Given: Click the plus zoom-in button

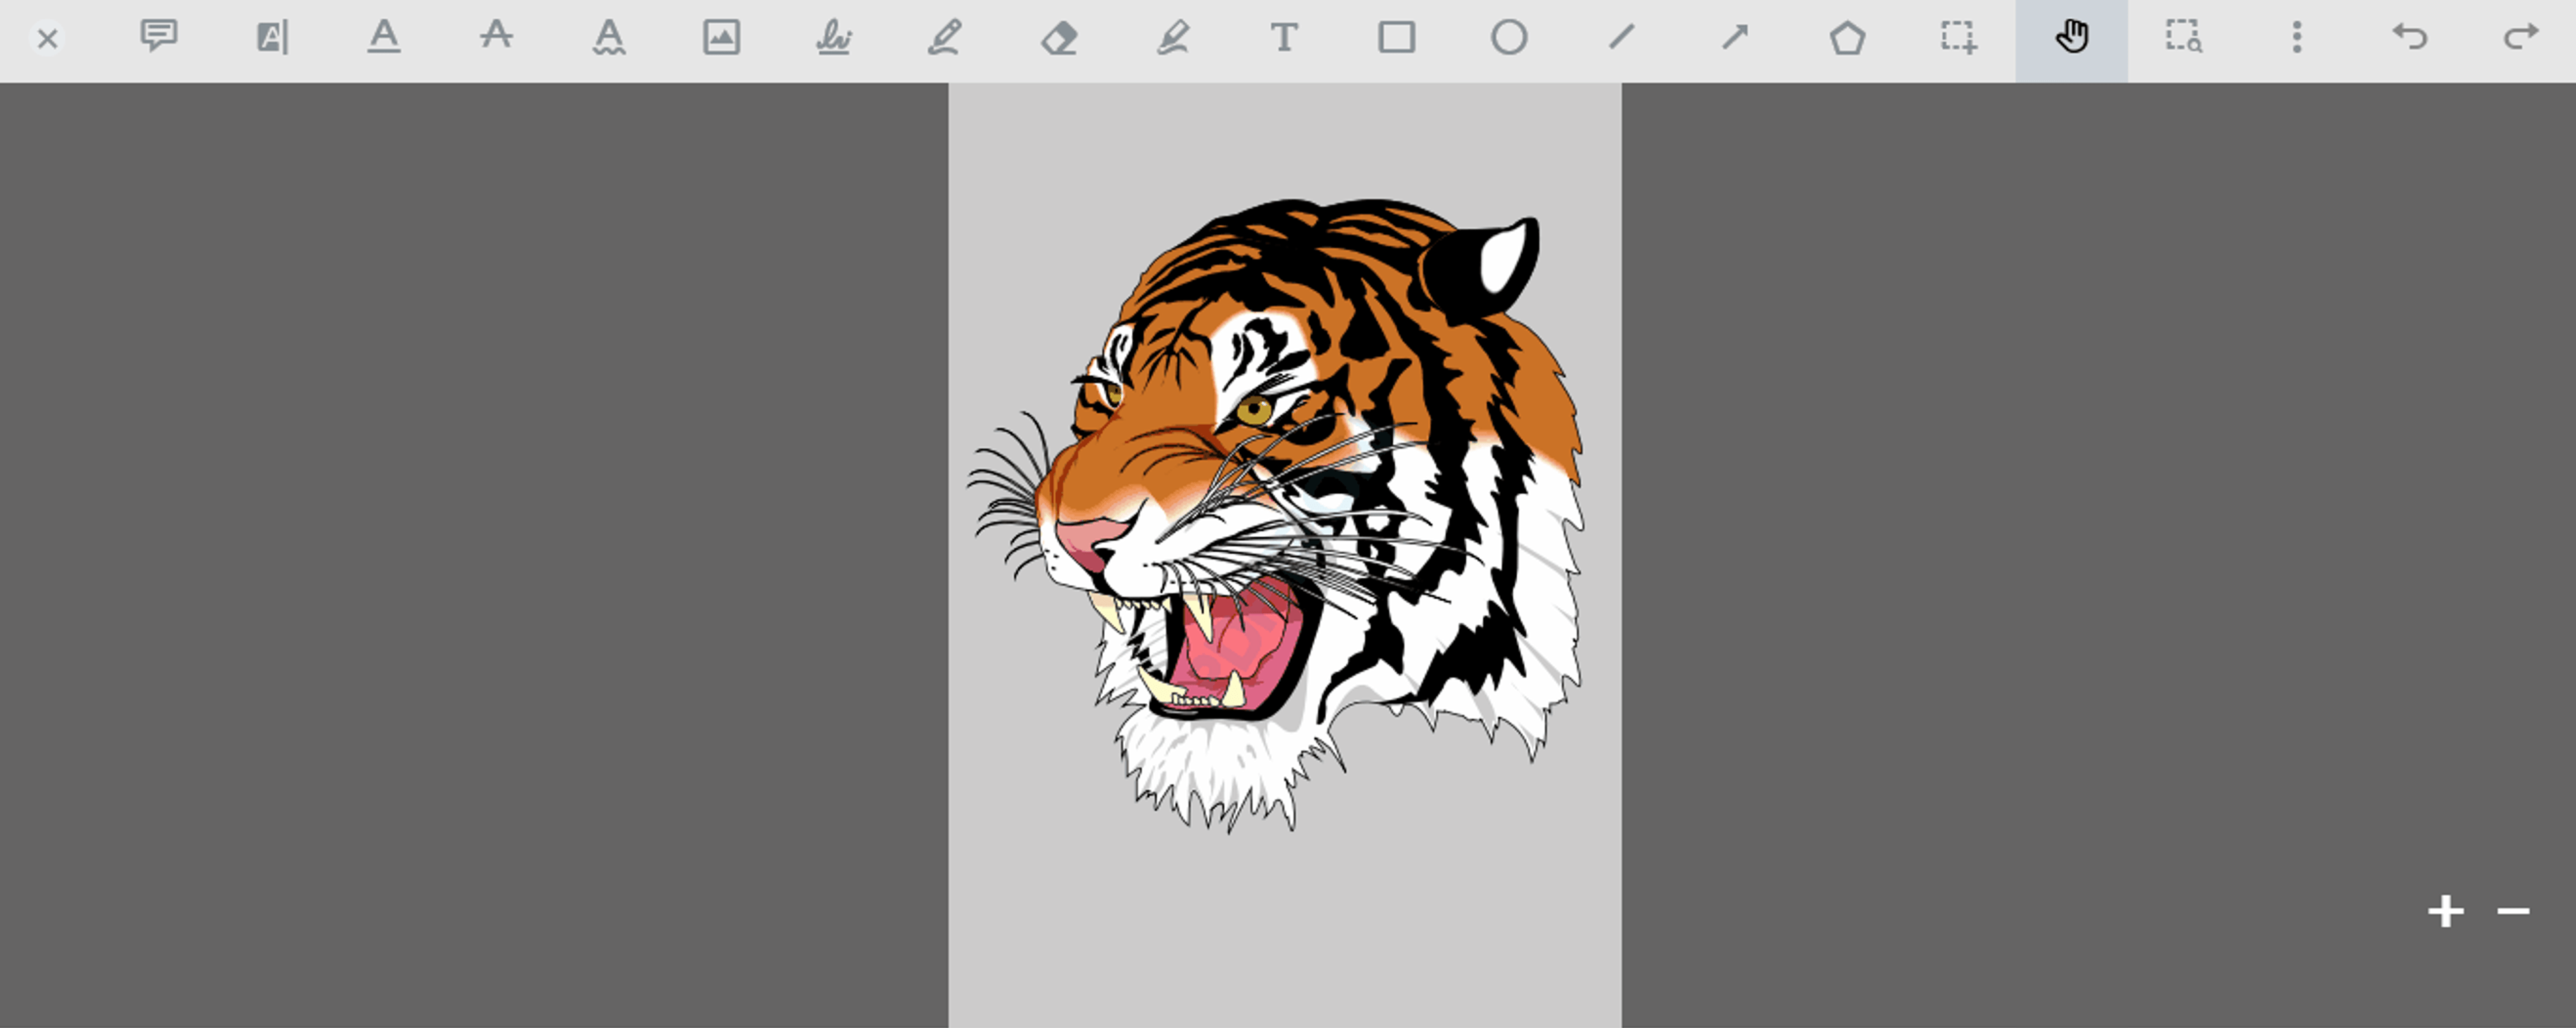Looking at the screenshot, I should (2446, 911).
